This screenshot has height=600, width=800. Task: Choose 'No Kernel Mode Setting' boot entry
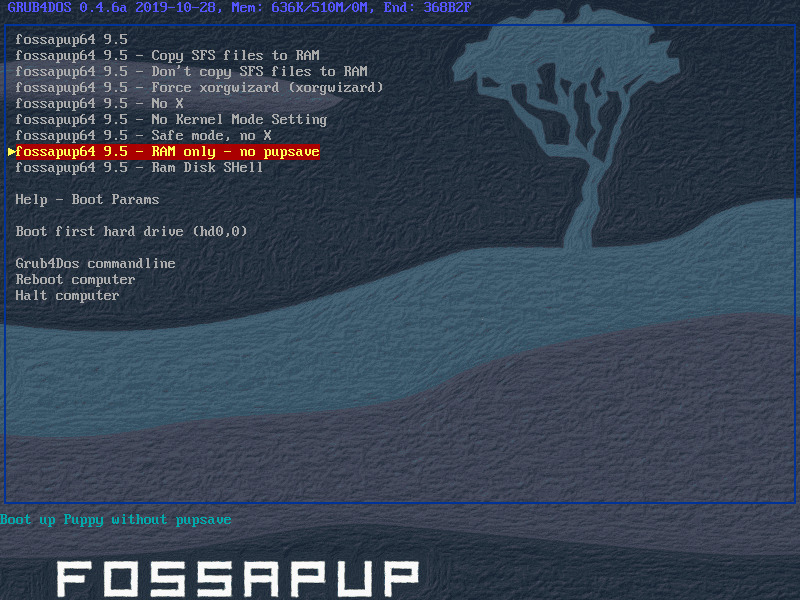point(171,119)
